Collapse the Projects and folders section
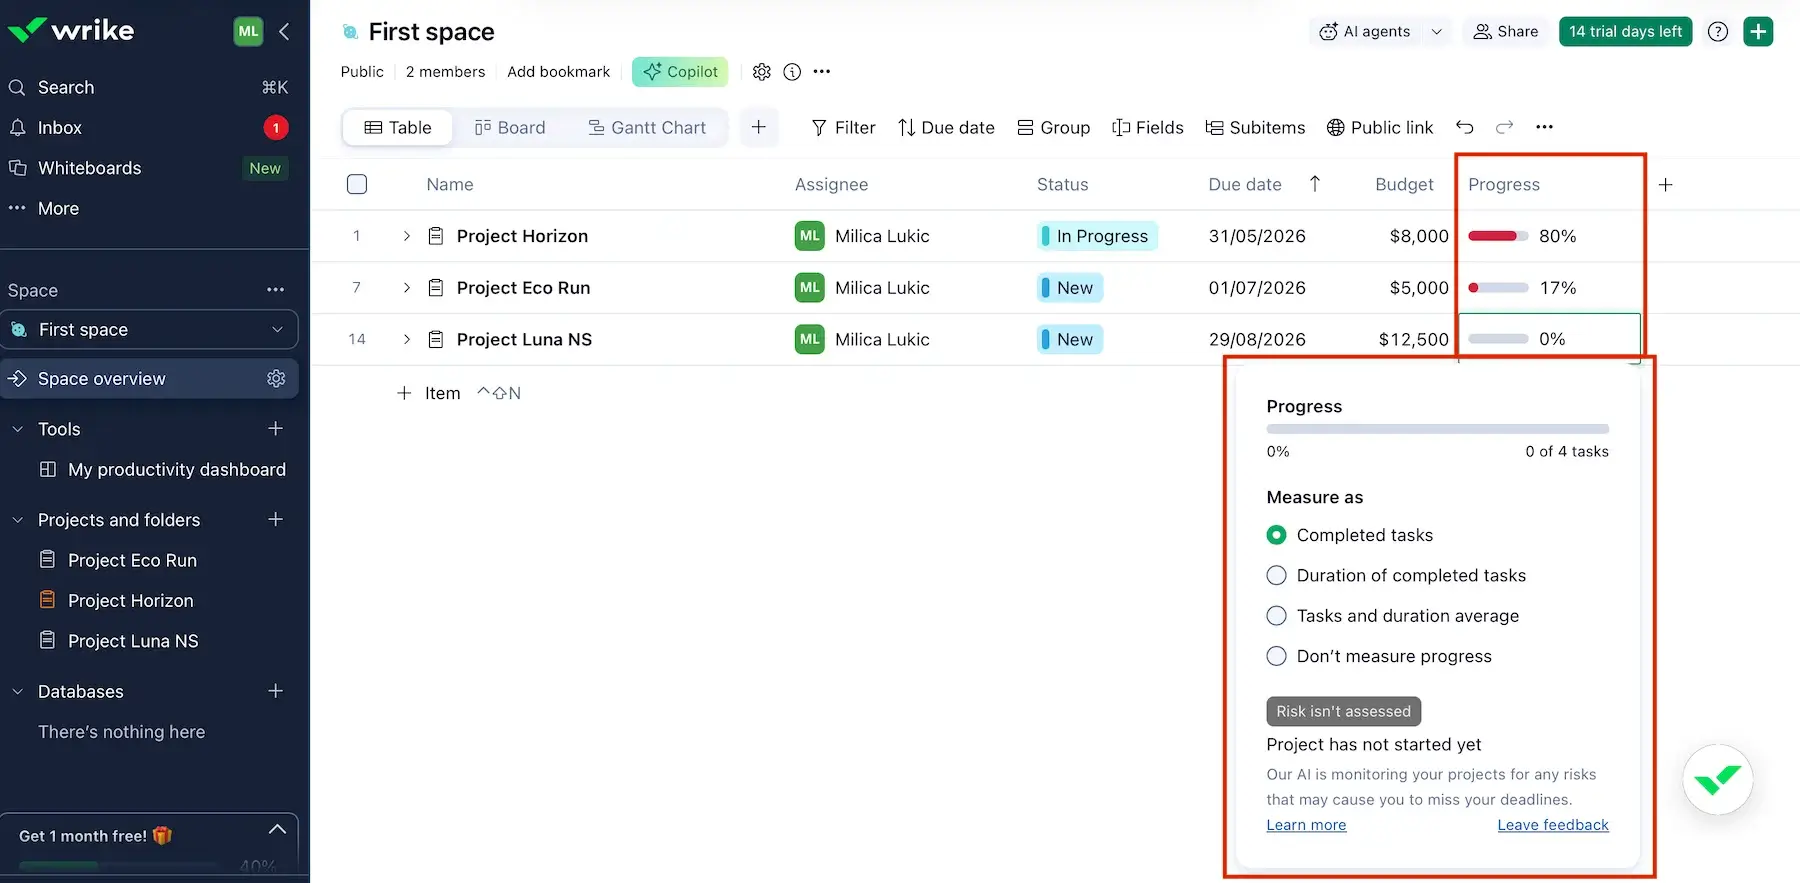1800x883 pixels. (x=17, y=520)
